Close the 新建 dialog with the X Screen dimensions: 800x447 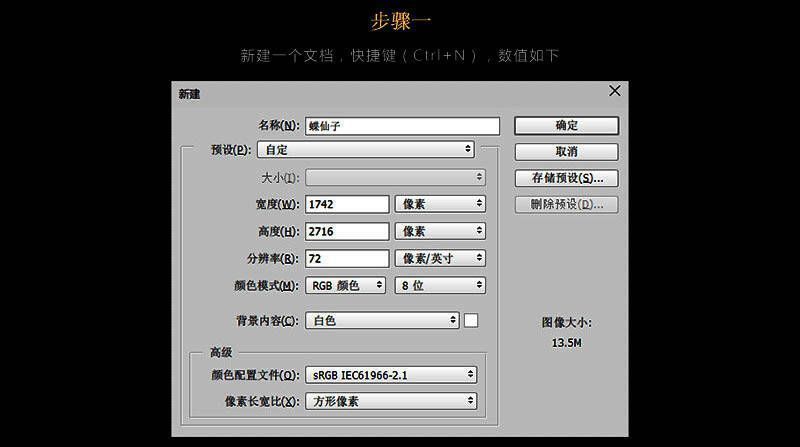(615, 92)
